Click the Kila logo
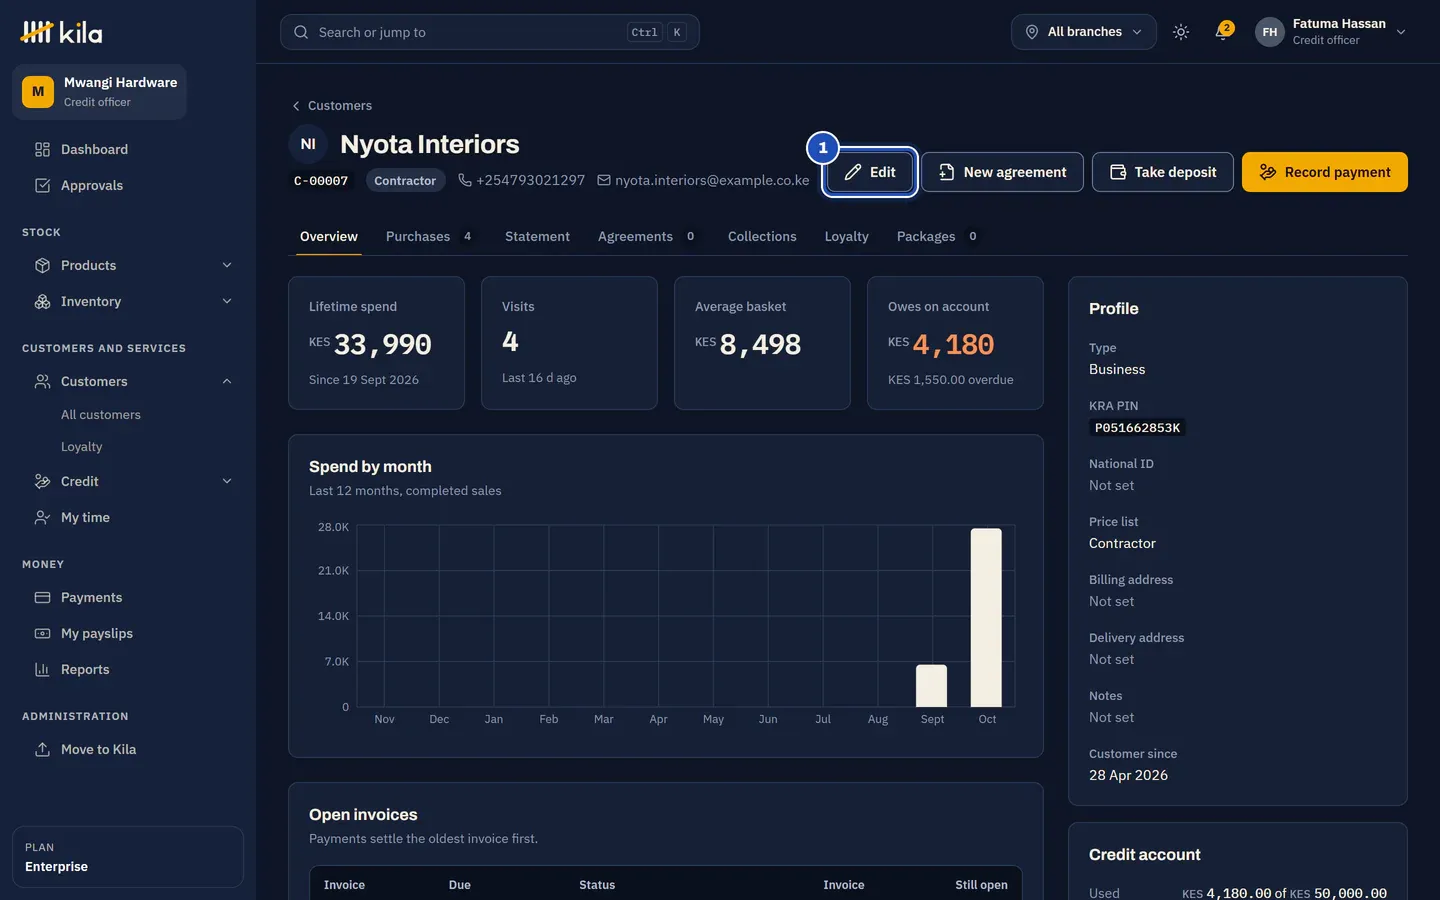Screen dimensions: 1440x900 [x=61, y=32]
